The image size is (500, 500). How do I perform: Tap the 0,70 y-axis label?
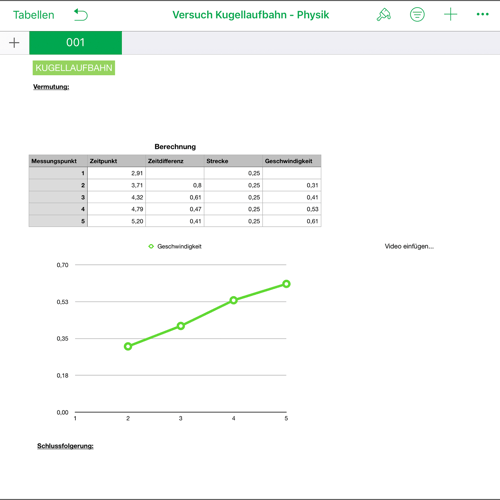(x=62, y=265)
